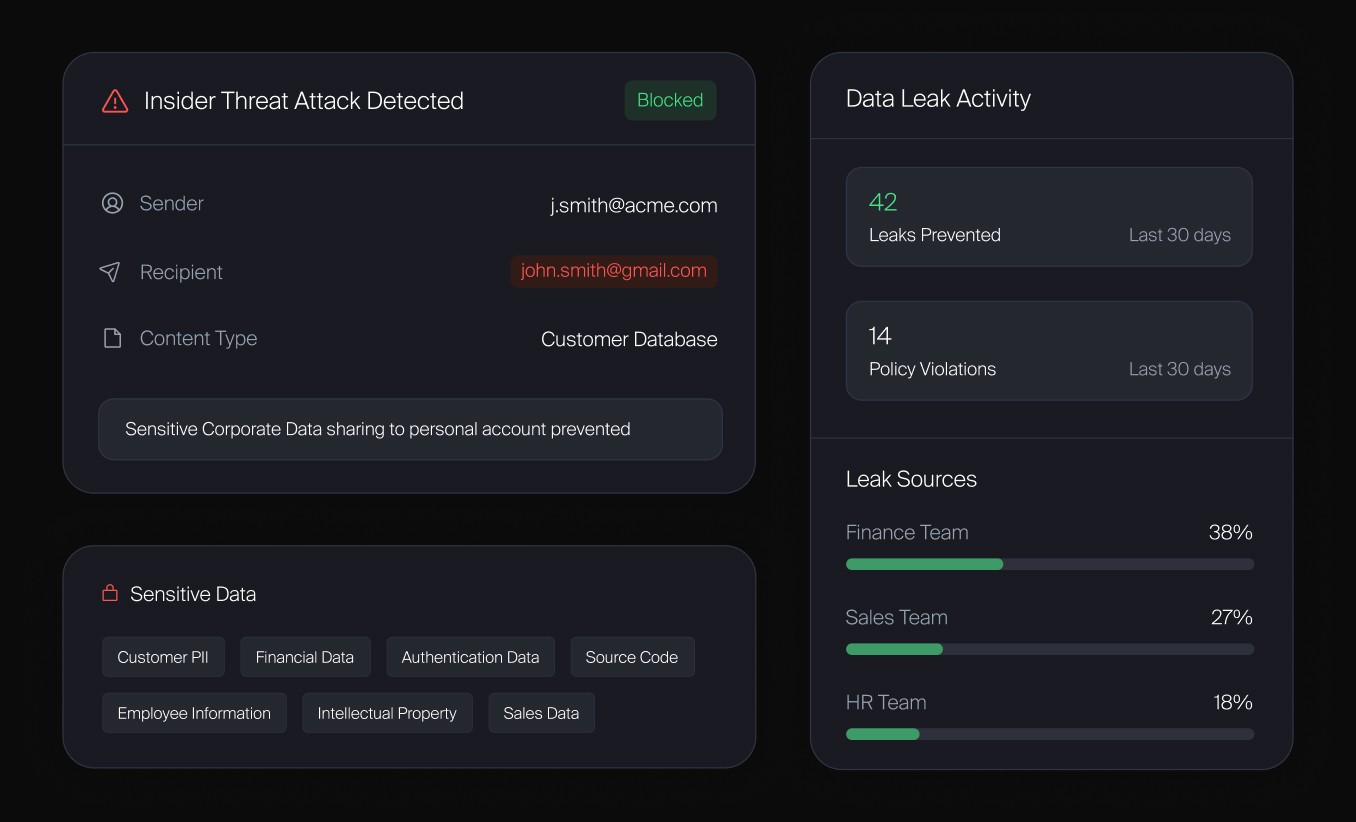Click the HR Team progress bar
This screenshot has height=822, width=1356.
click(x=1050, y=734)
